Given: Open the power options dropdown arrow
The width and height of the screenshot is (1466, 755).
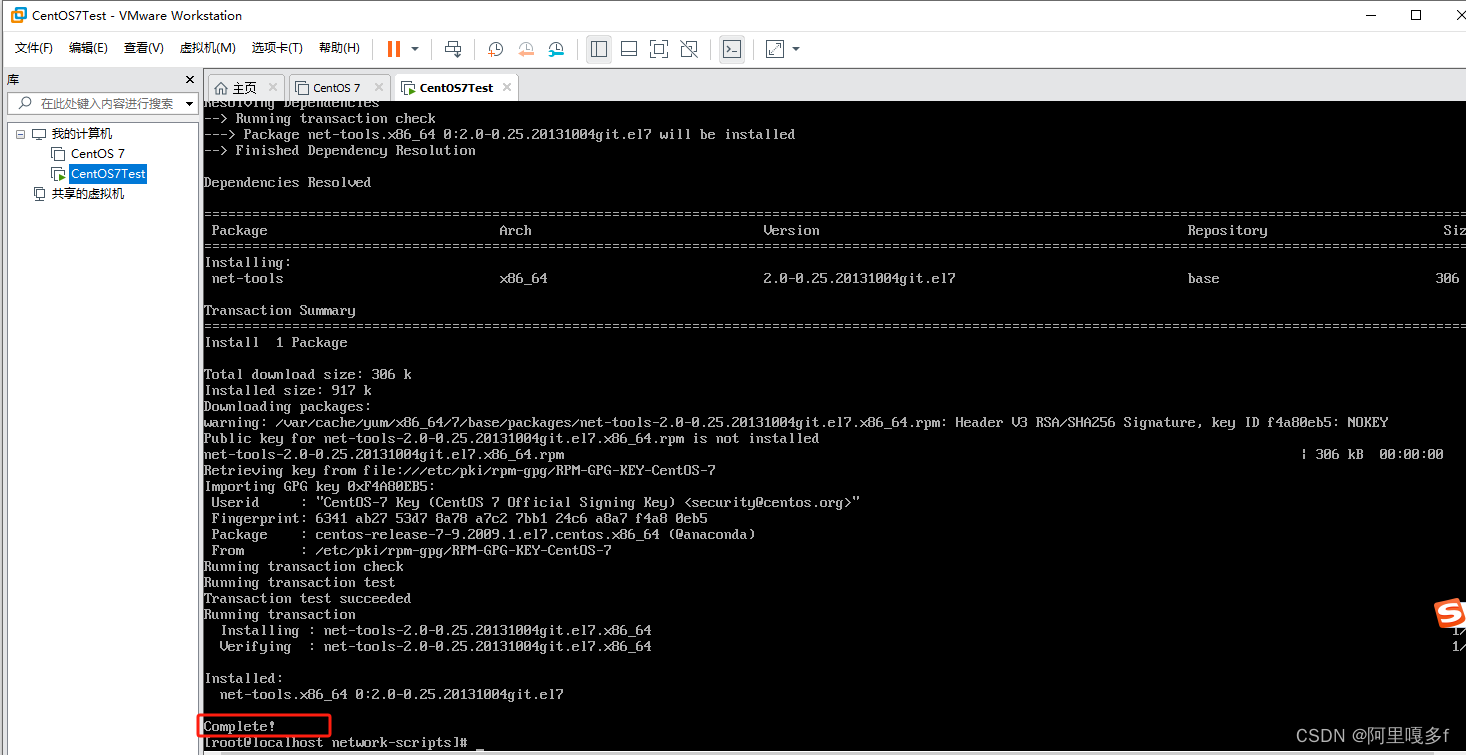Looking at the screenshot, I should [412, 48].
